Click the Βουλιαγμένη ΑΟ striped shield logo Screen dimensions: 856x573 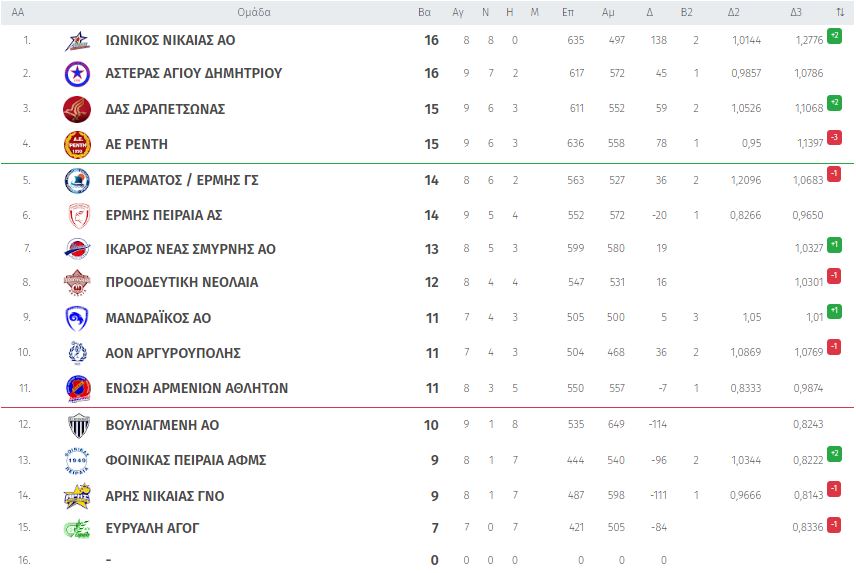click(x=77, y=425)
